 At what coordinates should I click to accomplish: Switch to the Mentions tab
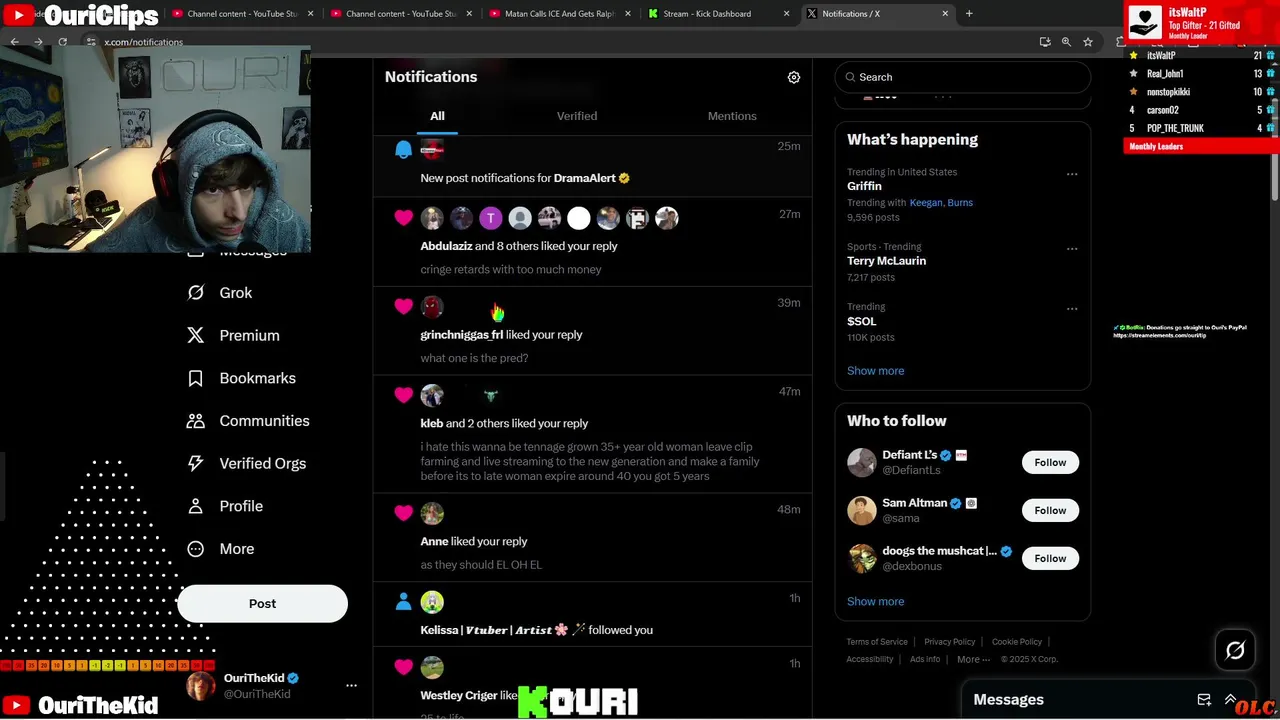click(732, 116)
